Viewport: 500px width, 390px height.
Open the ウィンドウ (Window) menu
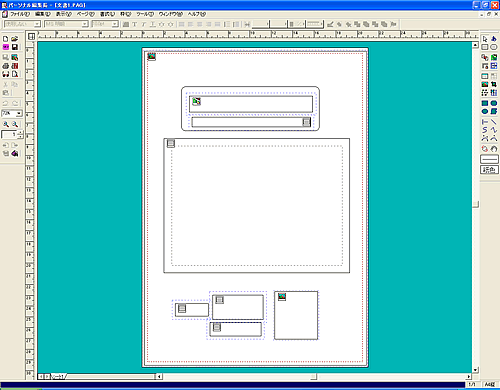tap(171, 14)
